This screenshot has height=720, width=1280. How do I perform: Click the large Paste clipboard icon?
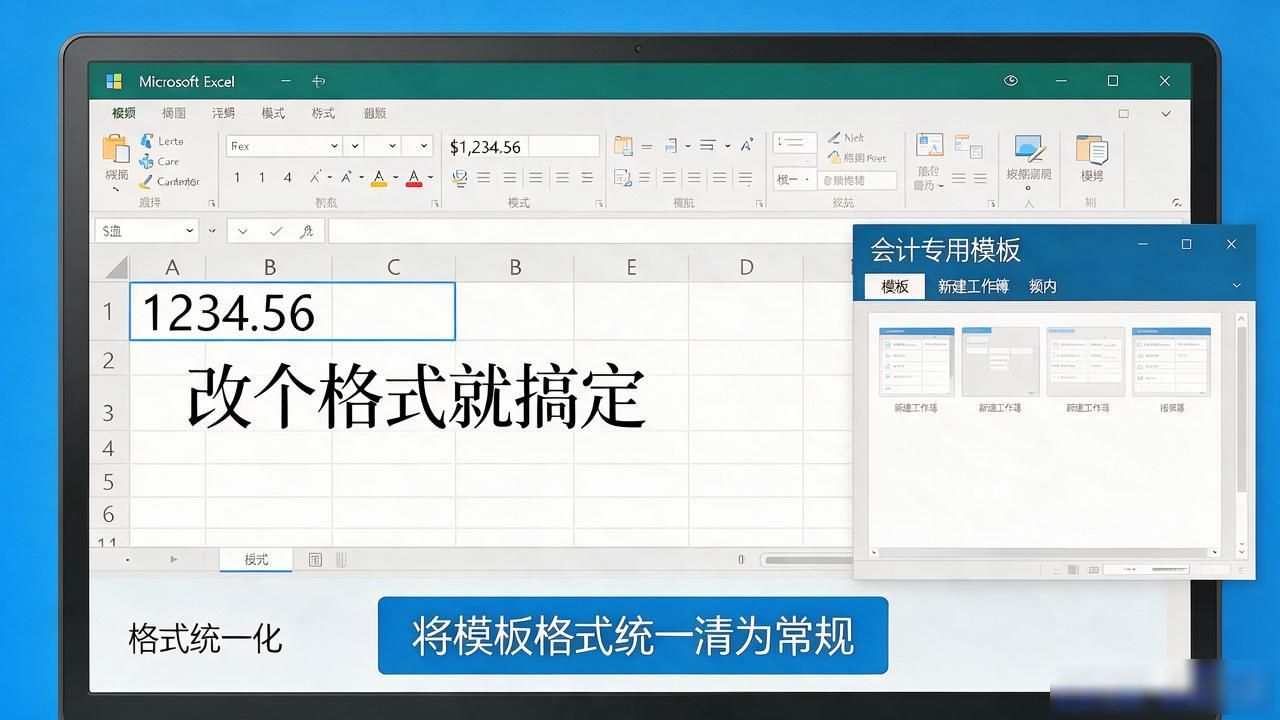116,148
